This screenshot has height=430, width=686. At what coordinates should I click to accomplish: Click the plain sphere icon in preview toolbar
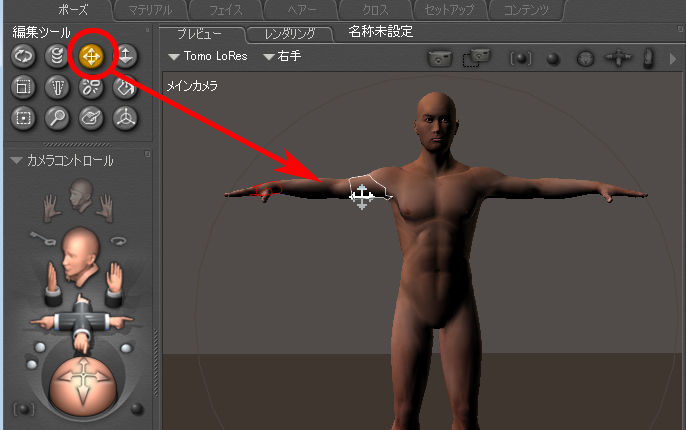coord(553,59)
